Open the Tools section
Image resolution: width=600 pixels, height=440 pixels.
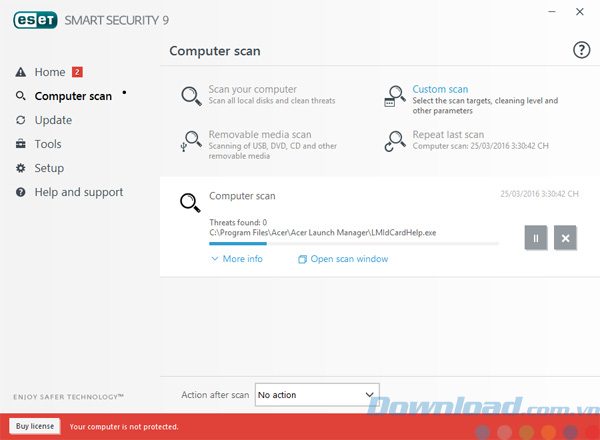point(48,144)
